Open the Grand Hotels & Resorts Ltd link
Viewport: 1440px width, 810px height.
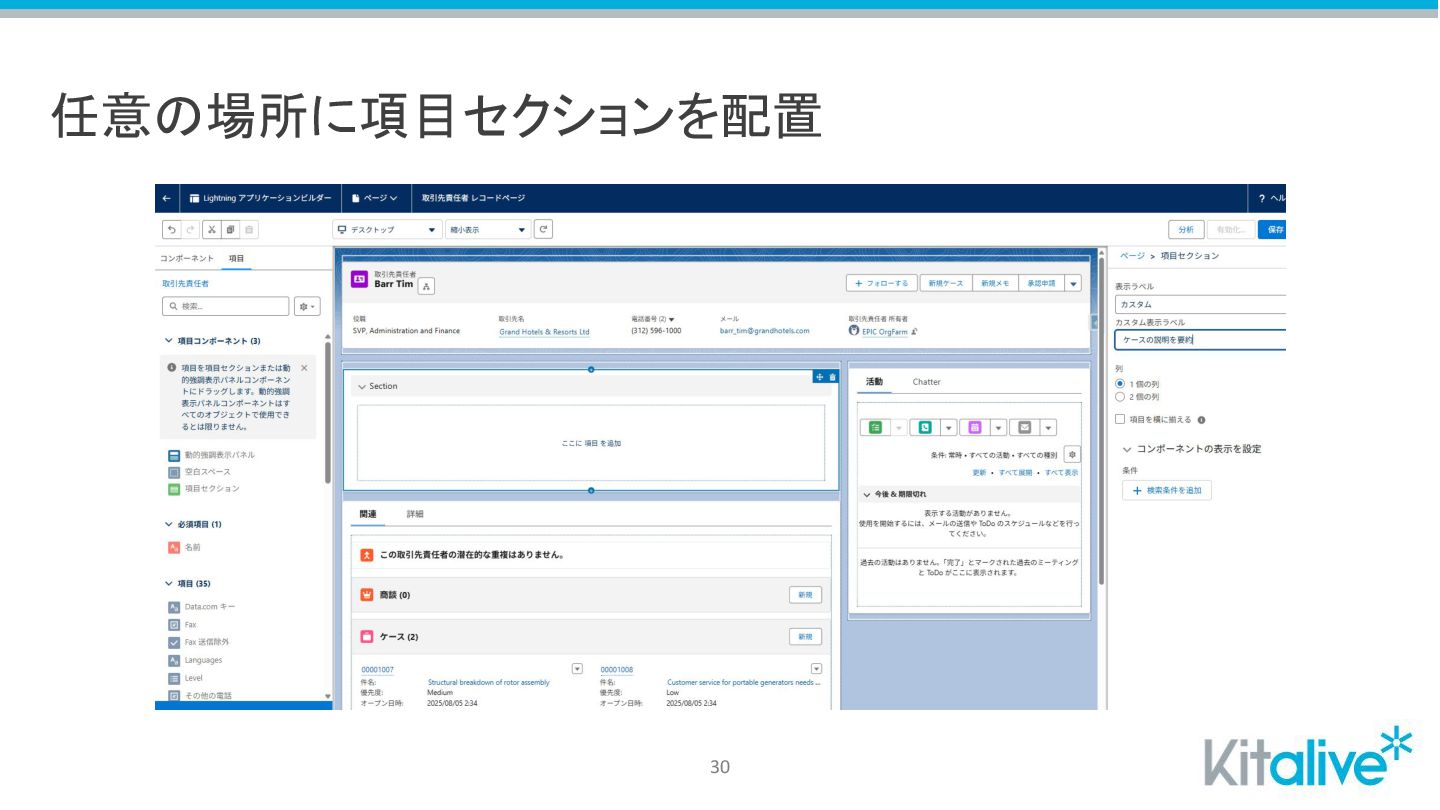pos(544,332)
